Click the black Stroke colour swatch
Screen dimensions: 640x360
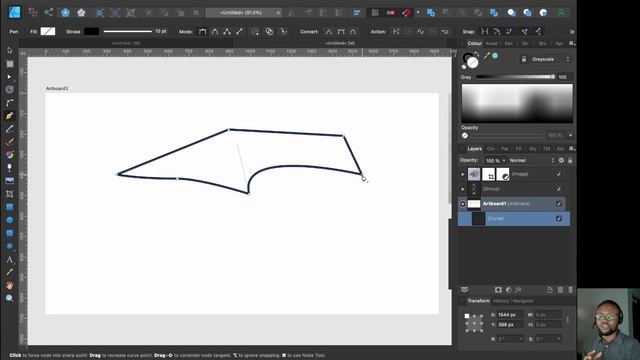pos(91,31)
